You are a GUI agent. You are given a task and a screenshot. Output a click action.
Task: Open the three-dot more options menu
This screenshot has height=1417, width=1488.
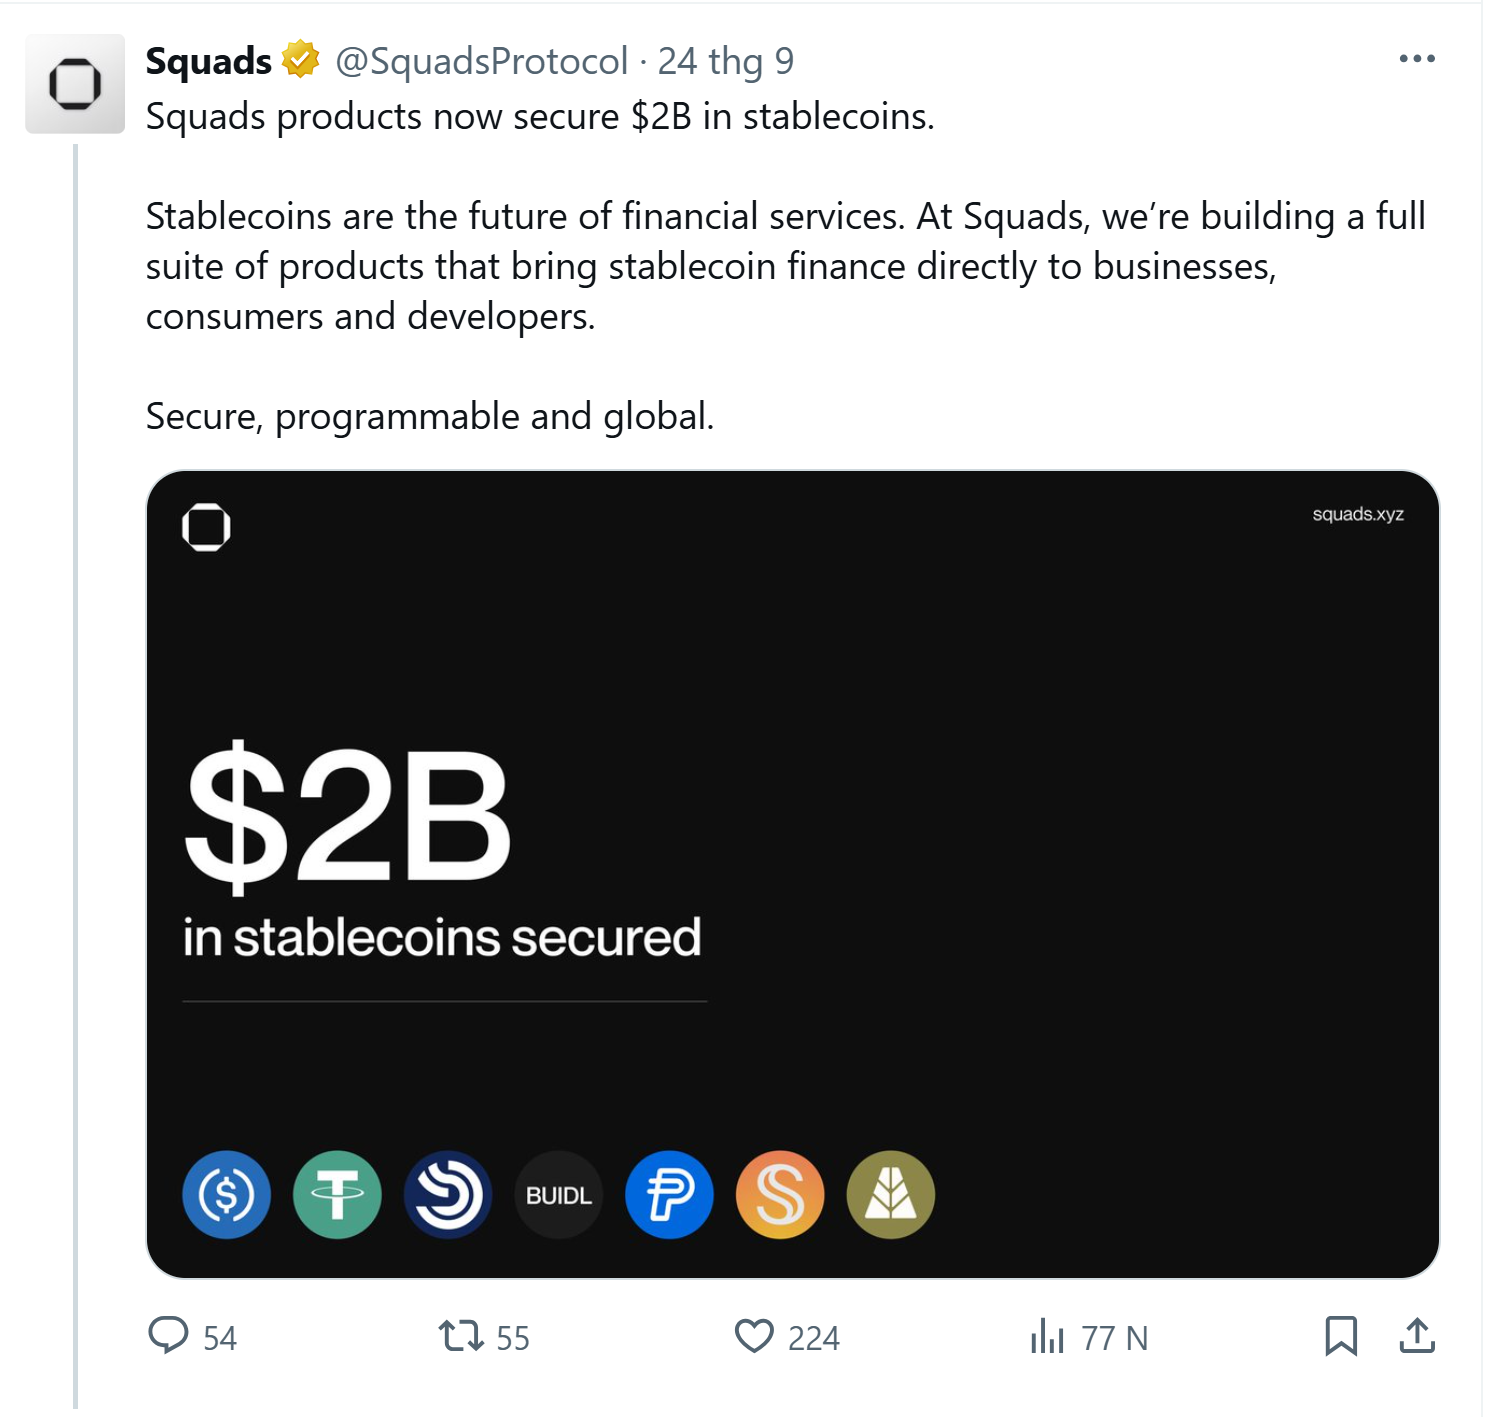coord(1416,59)
